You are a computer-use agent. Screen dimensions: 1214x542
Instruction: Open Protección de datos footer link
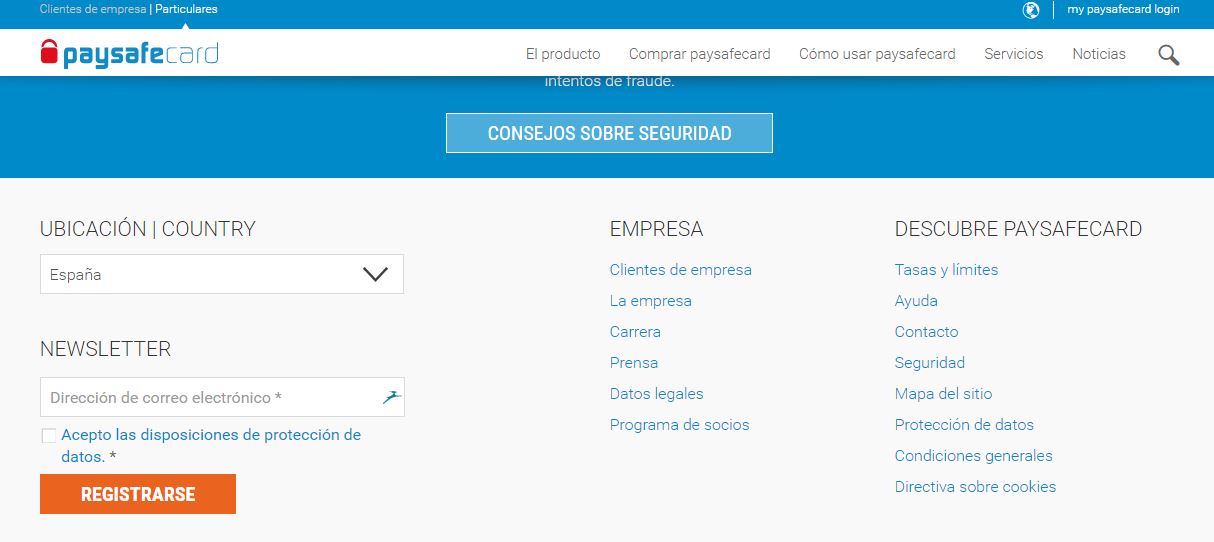[x=964, y=425]
